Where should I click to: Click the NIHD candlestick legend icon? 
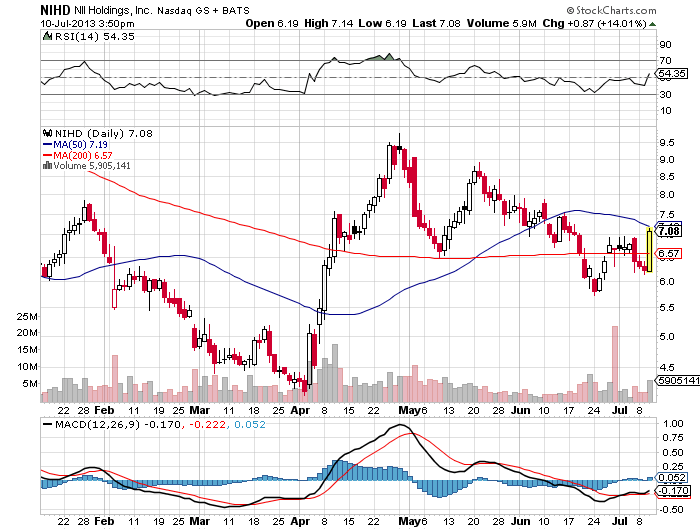[x=47, y=133]
